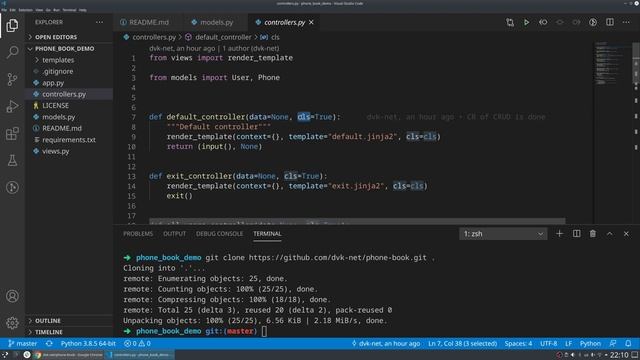This screenshot has height=360, width=640.
Task: Open editor more actions ellipsis
Action: (626, 22)
